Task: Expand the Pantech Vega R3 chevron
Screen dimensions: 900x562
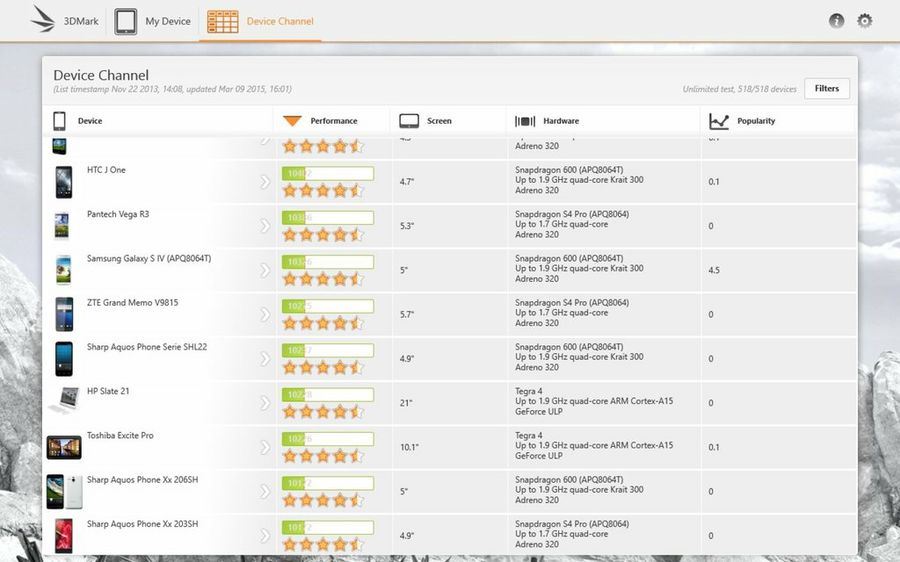Action: pos(265,226)
